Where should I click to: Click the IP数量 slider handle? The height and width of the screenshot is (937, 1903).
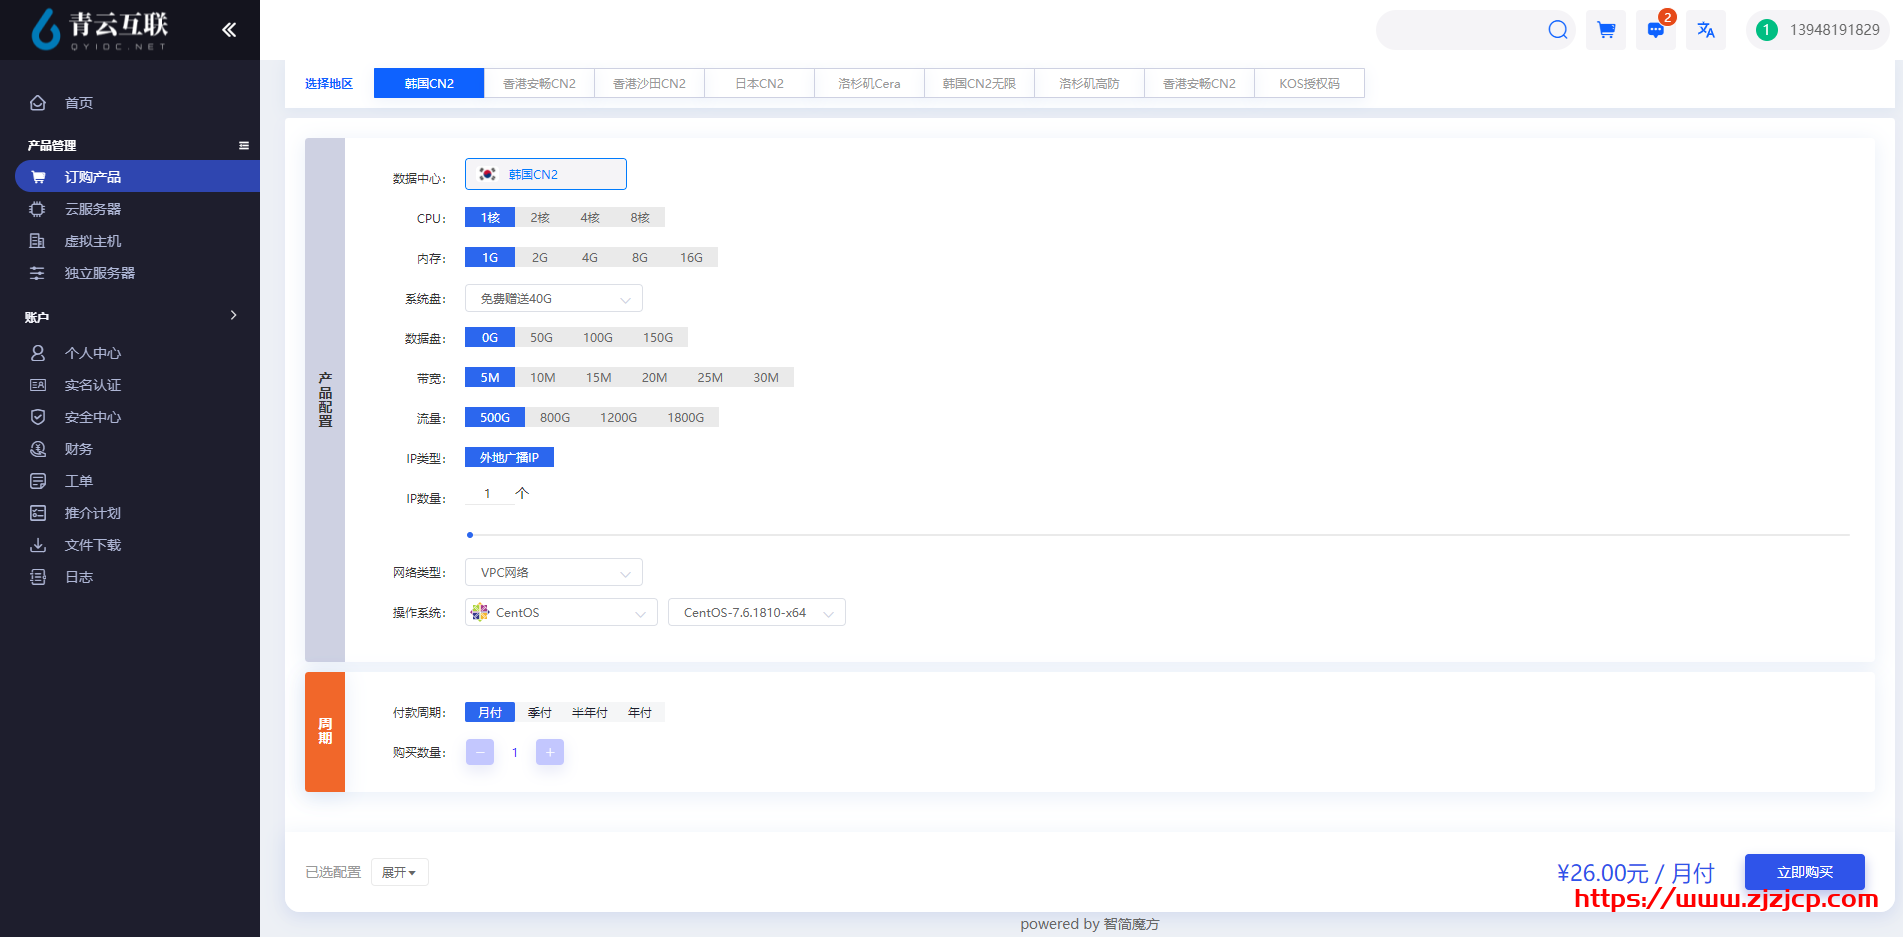click(470, 535)
